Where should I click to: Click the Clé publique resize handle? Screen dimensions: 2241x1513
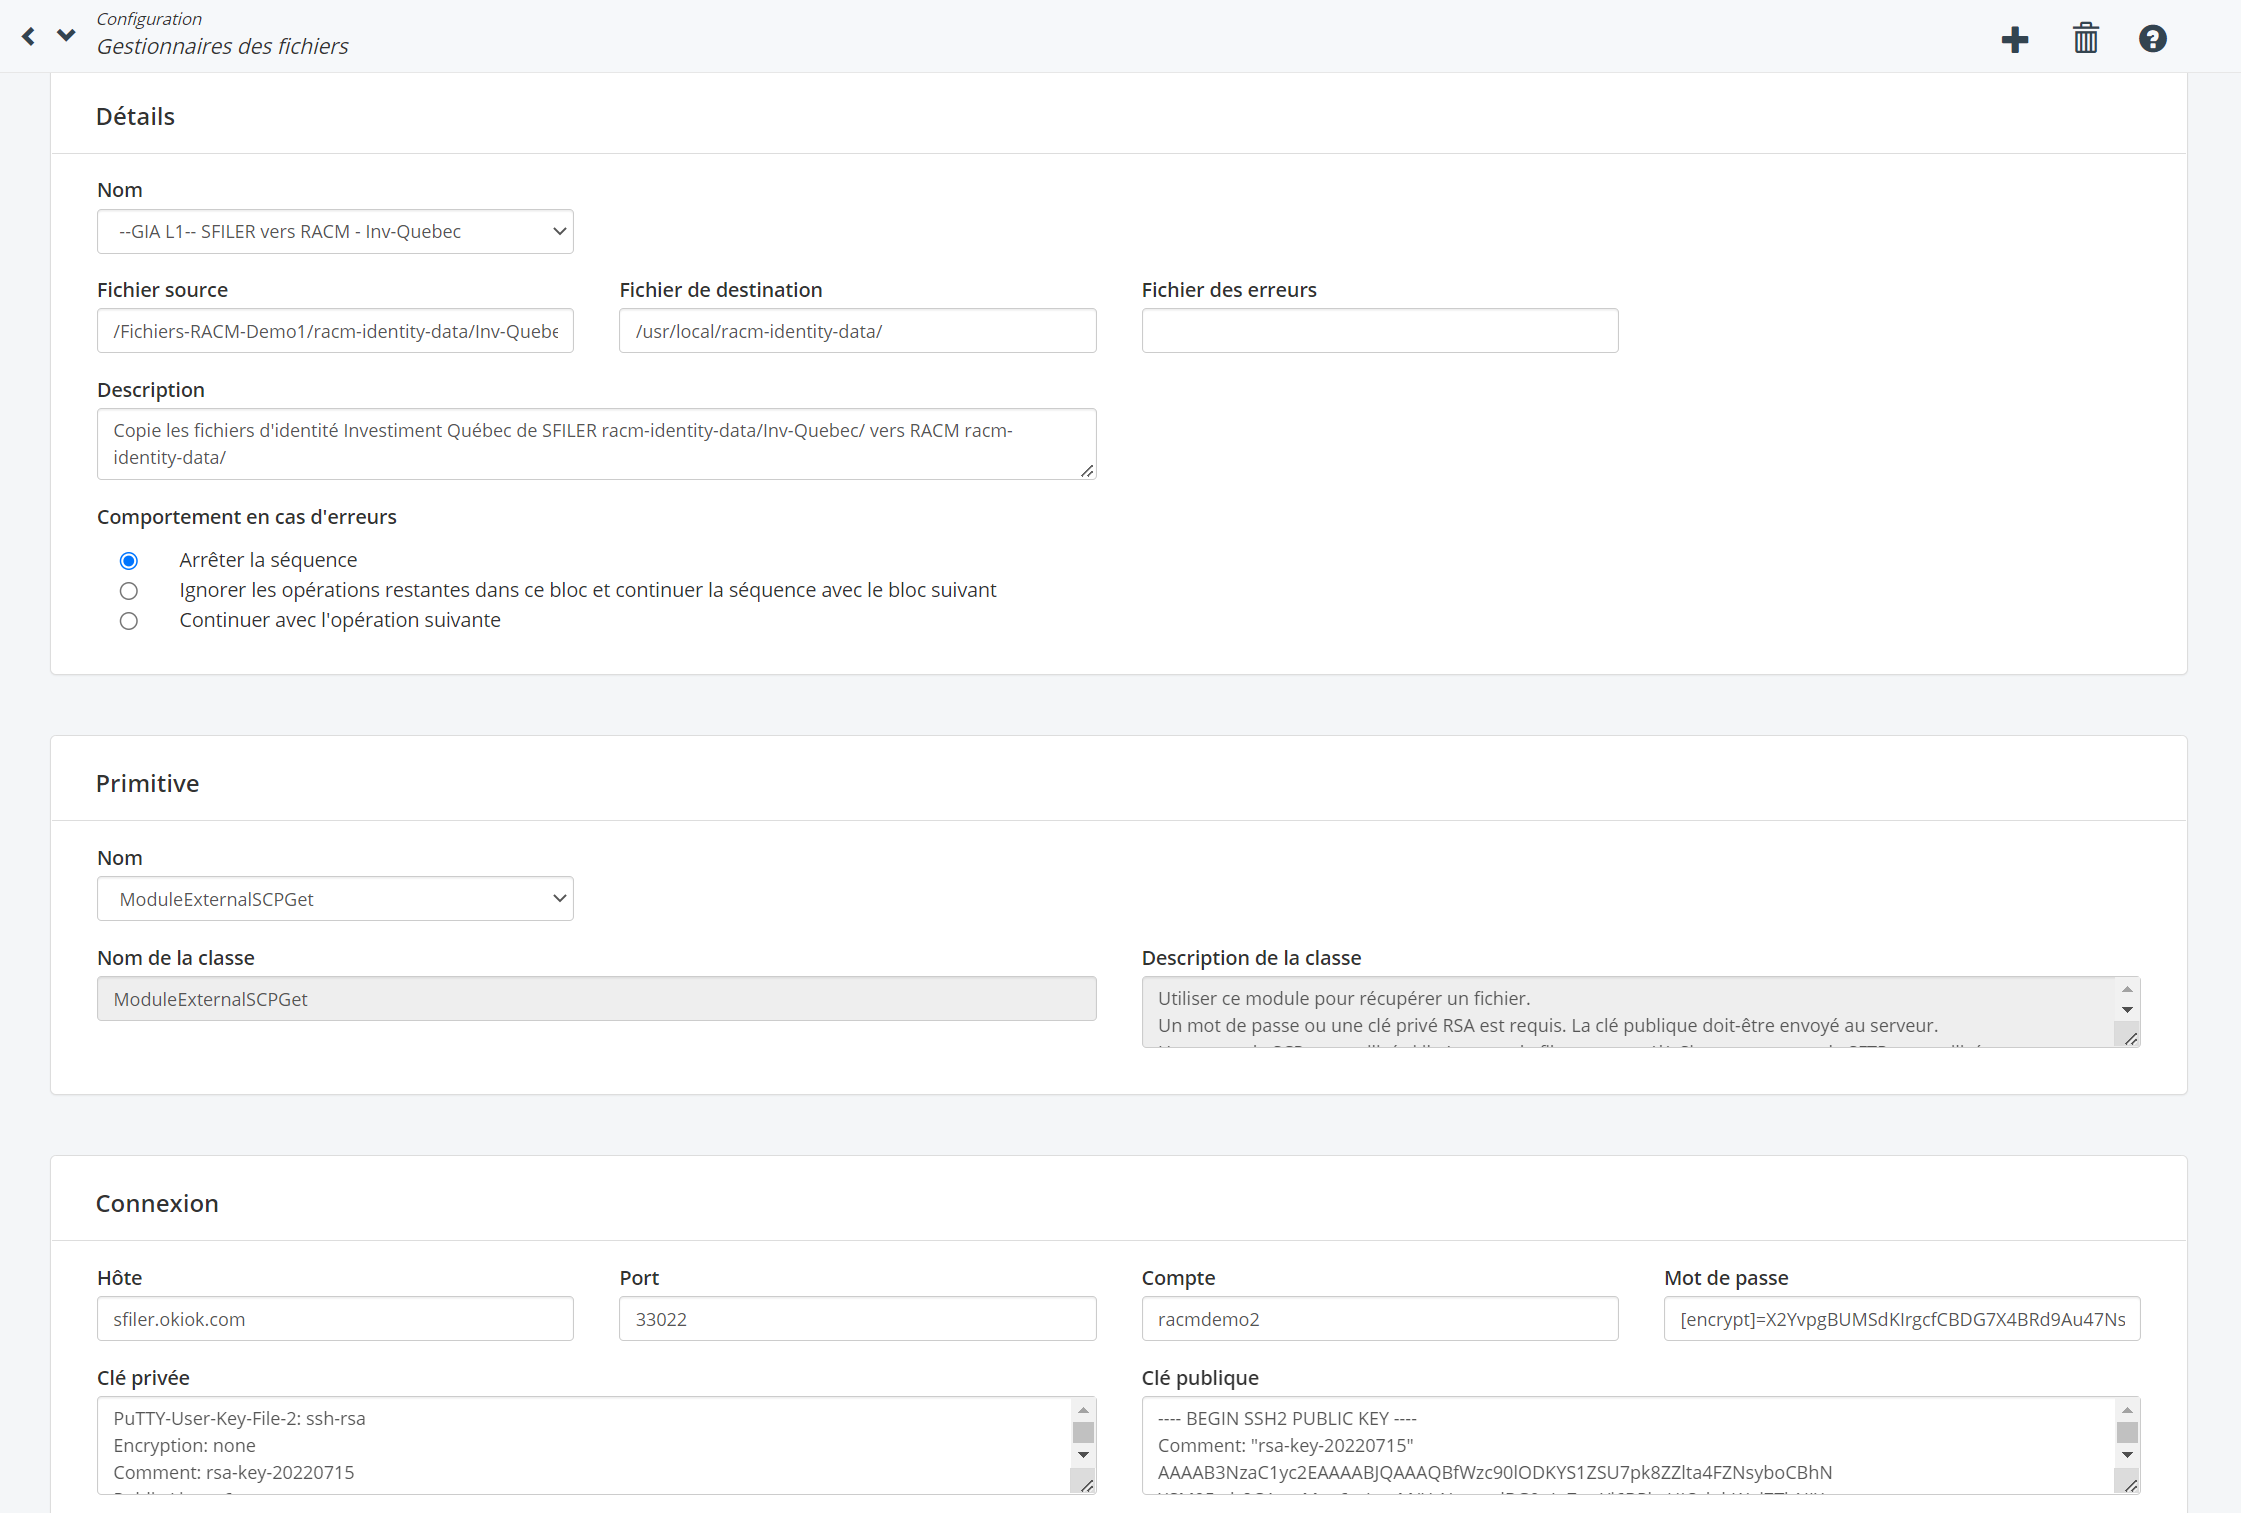[x=2131, y=1485]
